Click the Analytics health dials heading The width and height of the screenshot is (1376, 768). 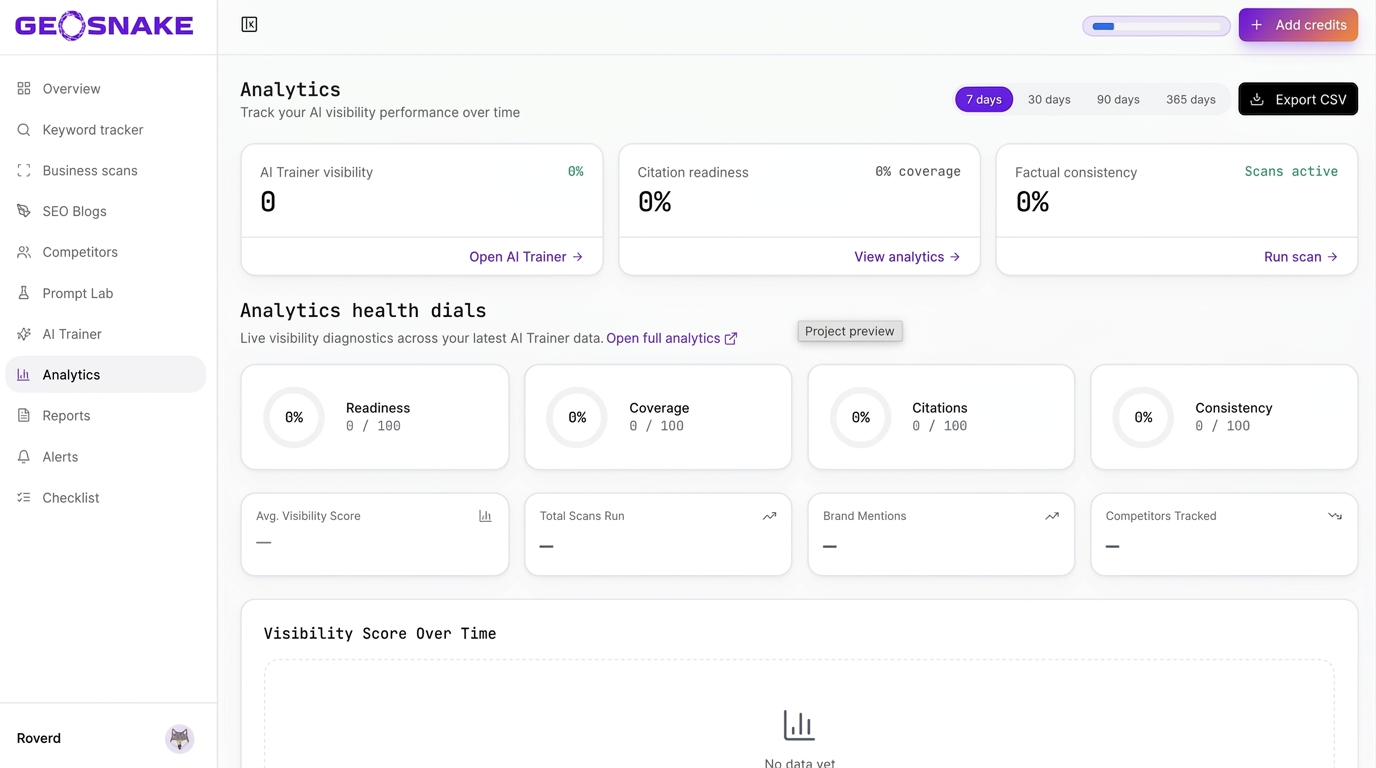(x=363, y=310)
